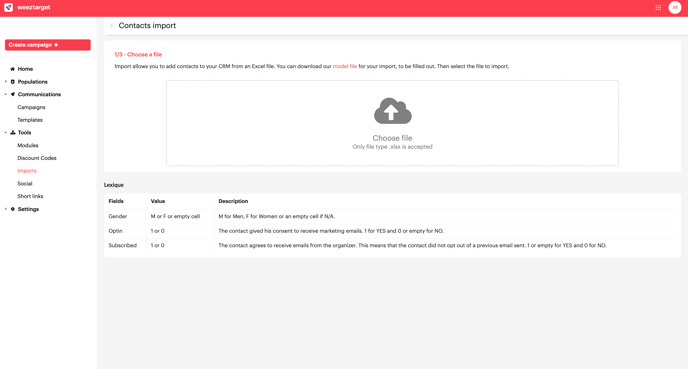
Task: Click the cloud upload icon
Action: tap(392, 111)
